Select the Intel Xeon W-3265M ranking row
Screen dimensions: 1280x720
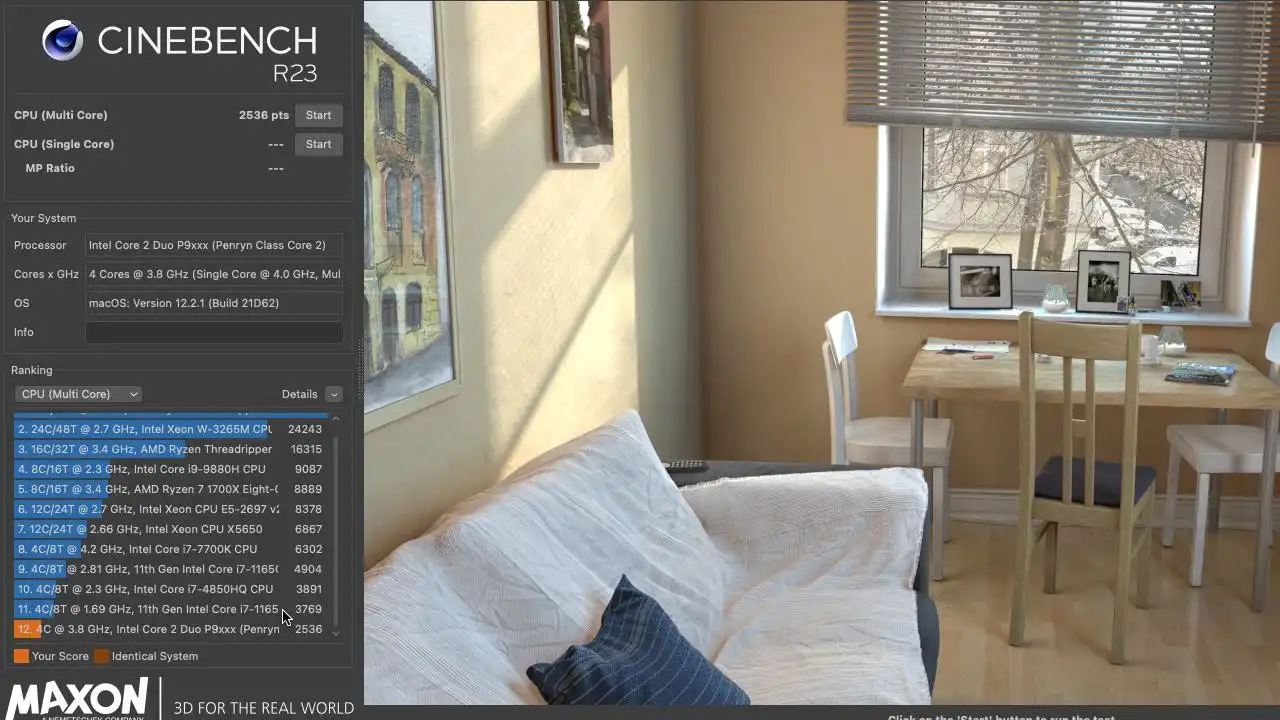pyautogui.click(x=170, y=429)
